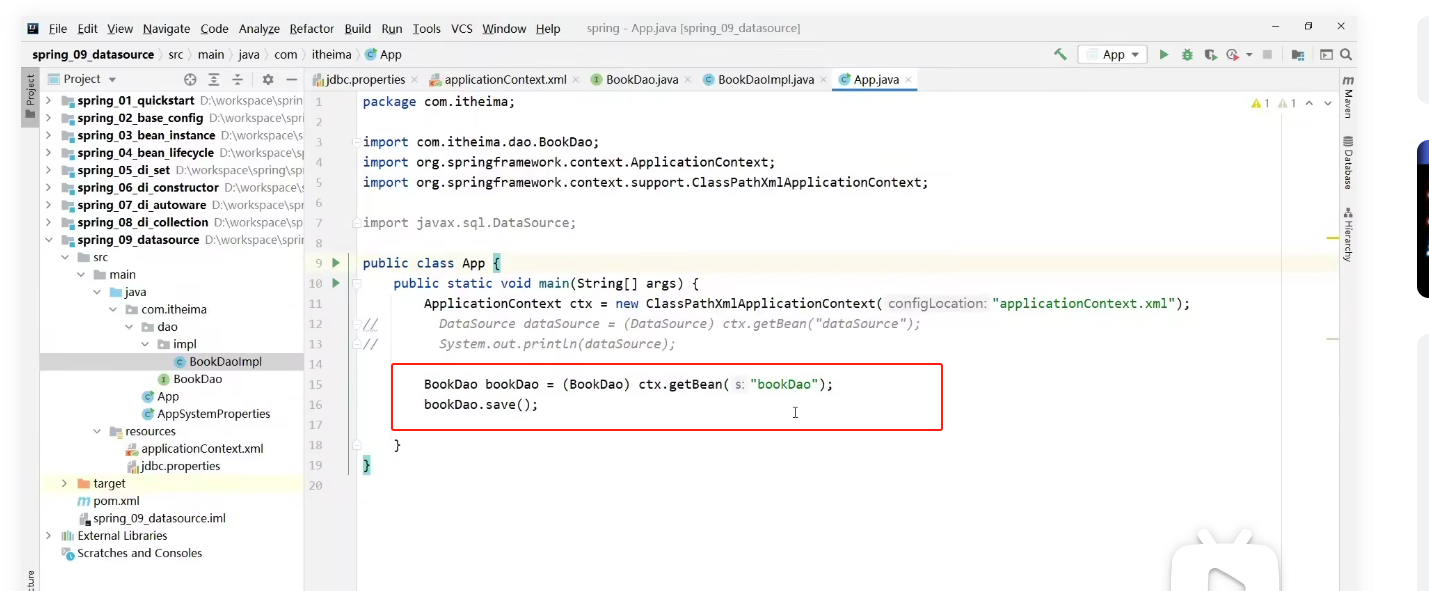Open Project panel gear options

click(268, 79)
